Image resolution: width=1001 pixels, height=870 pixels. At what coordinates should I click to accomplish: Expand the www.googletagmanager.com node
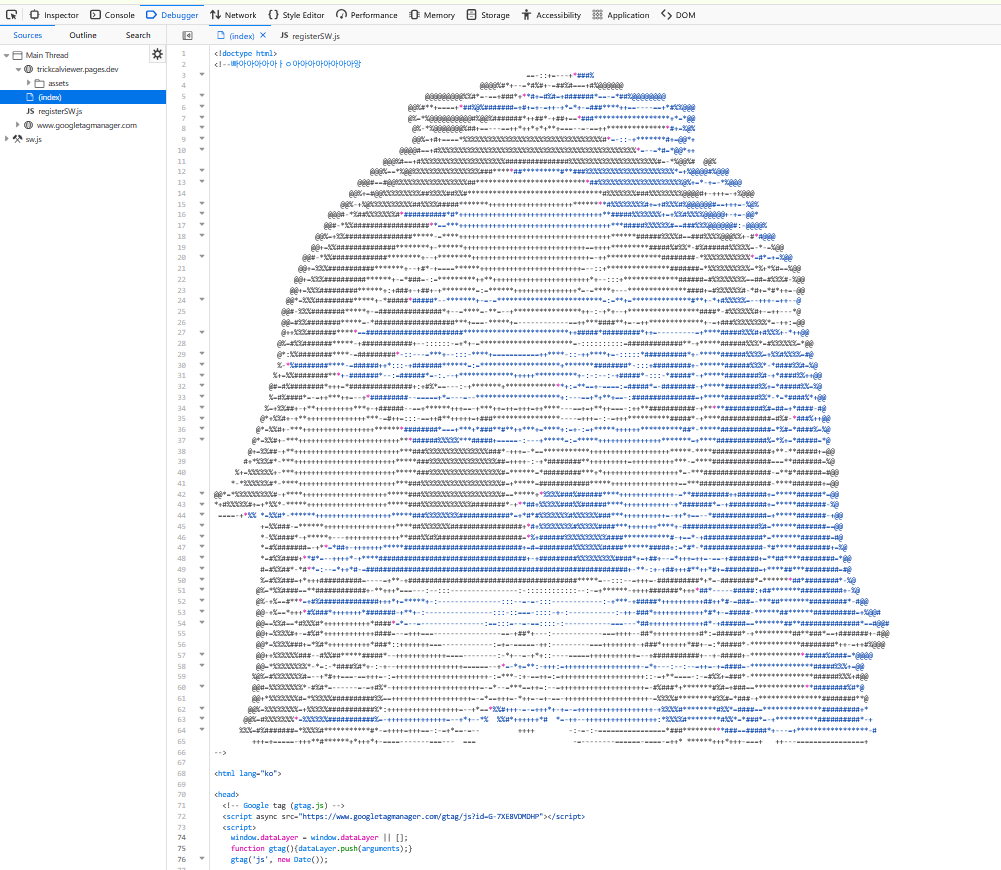point(18,125)
